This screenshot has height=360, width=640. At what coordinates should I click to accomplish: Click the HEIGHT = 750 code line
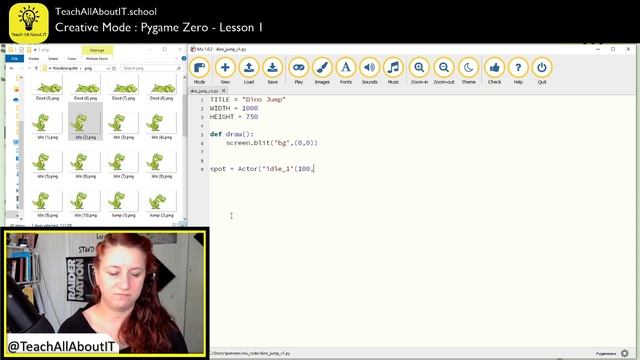tap(234, 117)
